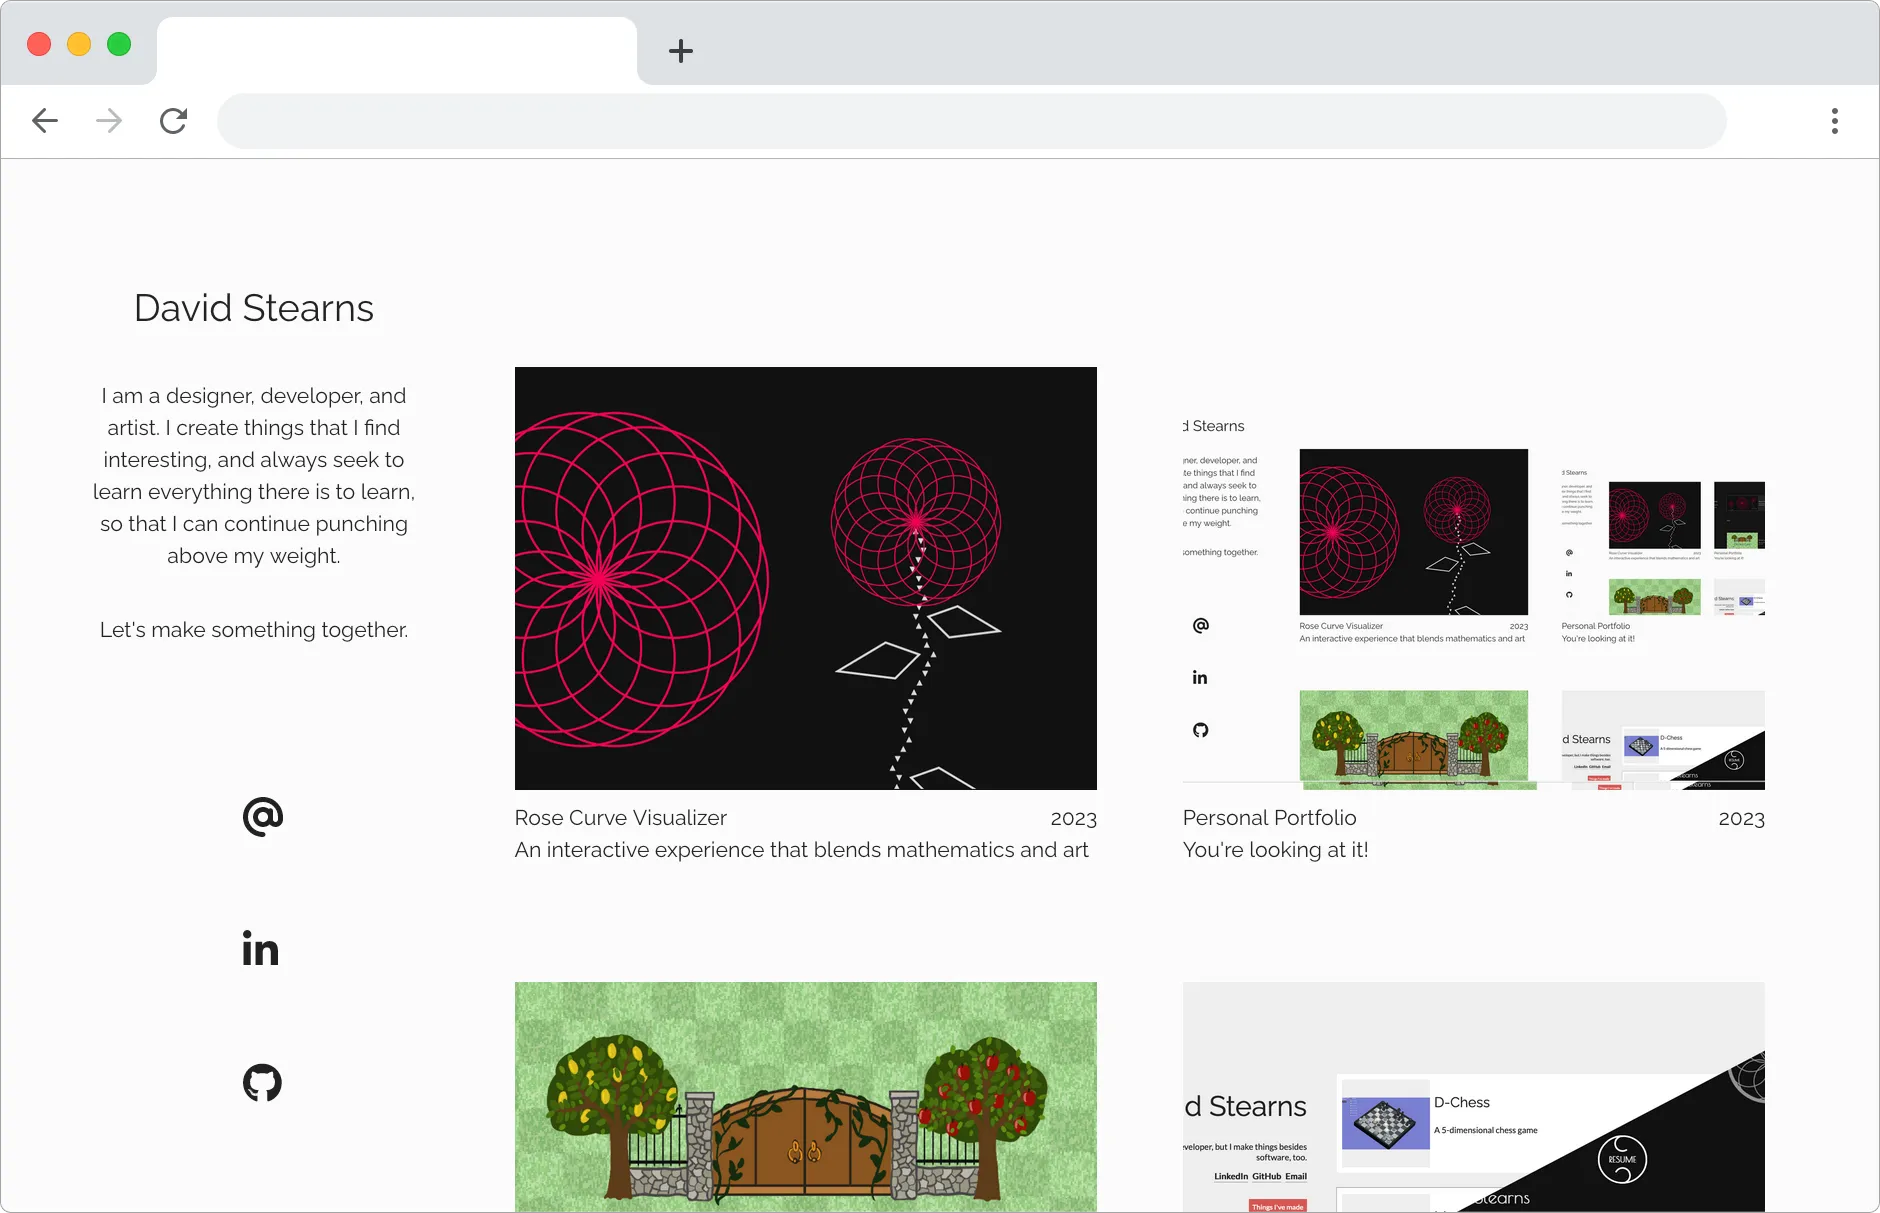Open the D-Chess old portfolio thumbnail
This screenshot has height=1213, width=1880.
1473,1096
